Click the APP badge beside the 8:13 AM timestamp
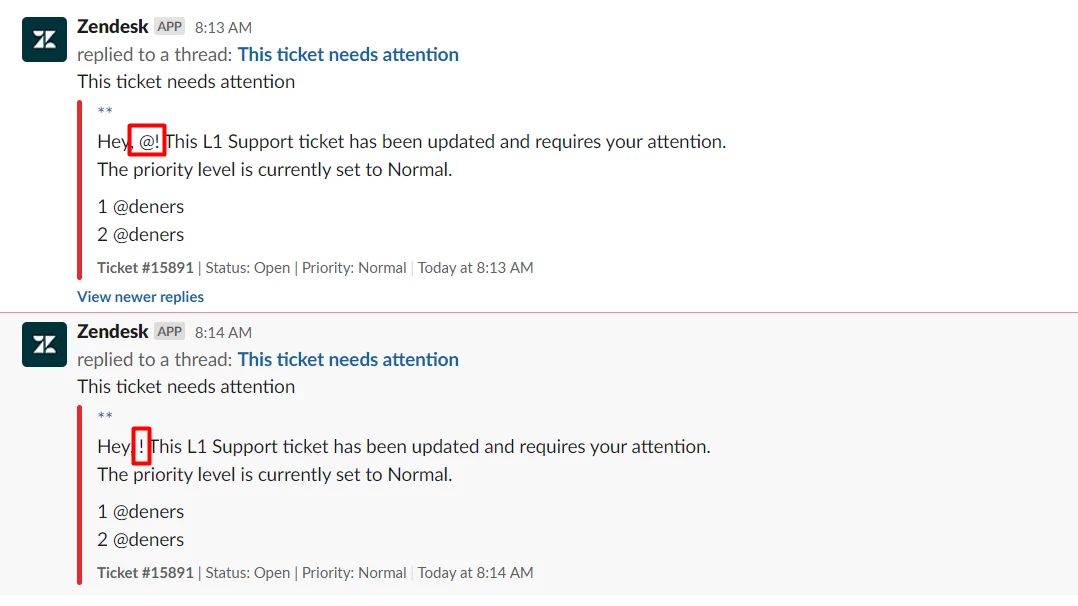 (170, 27)
